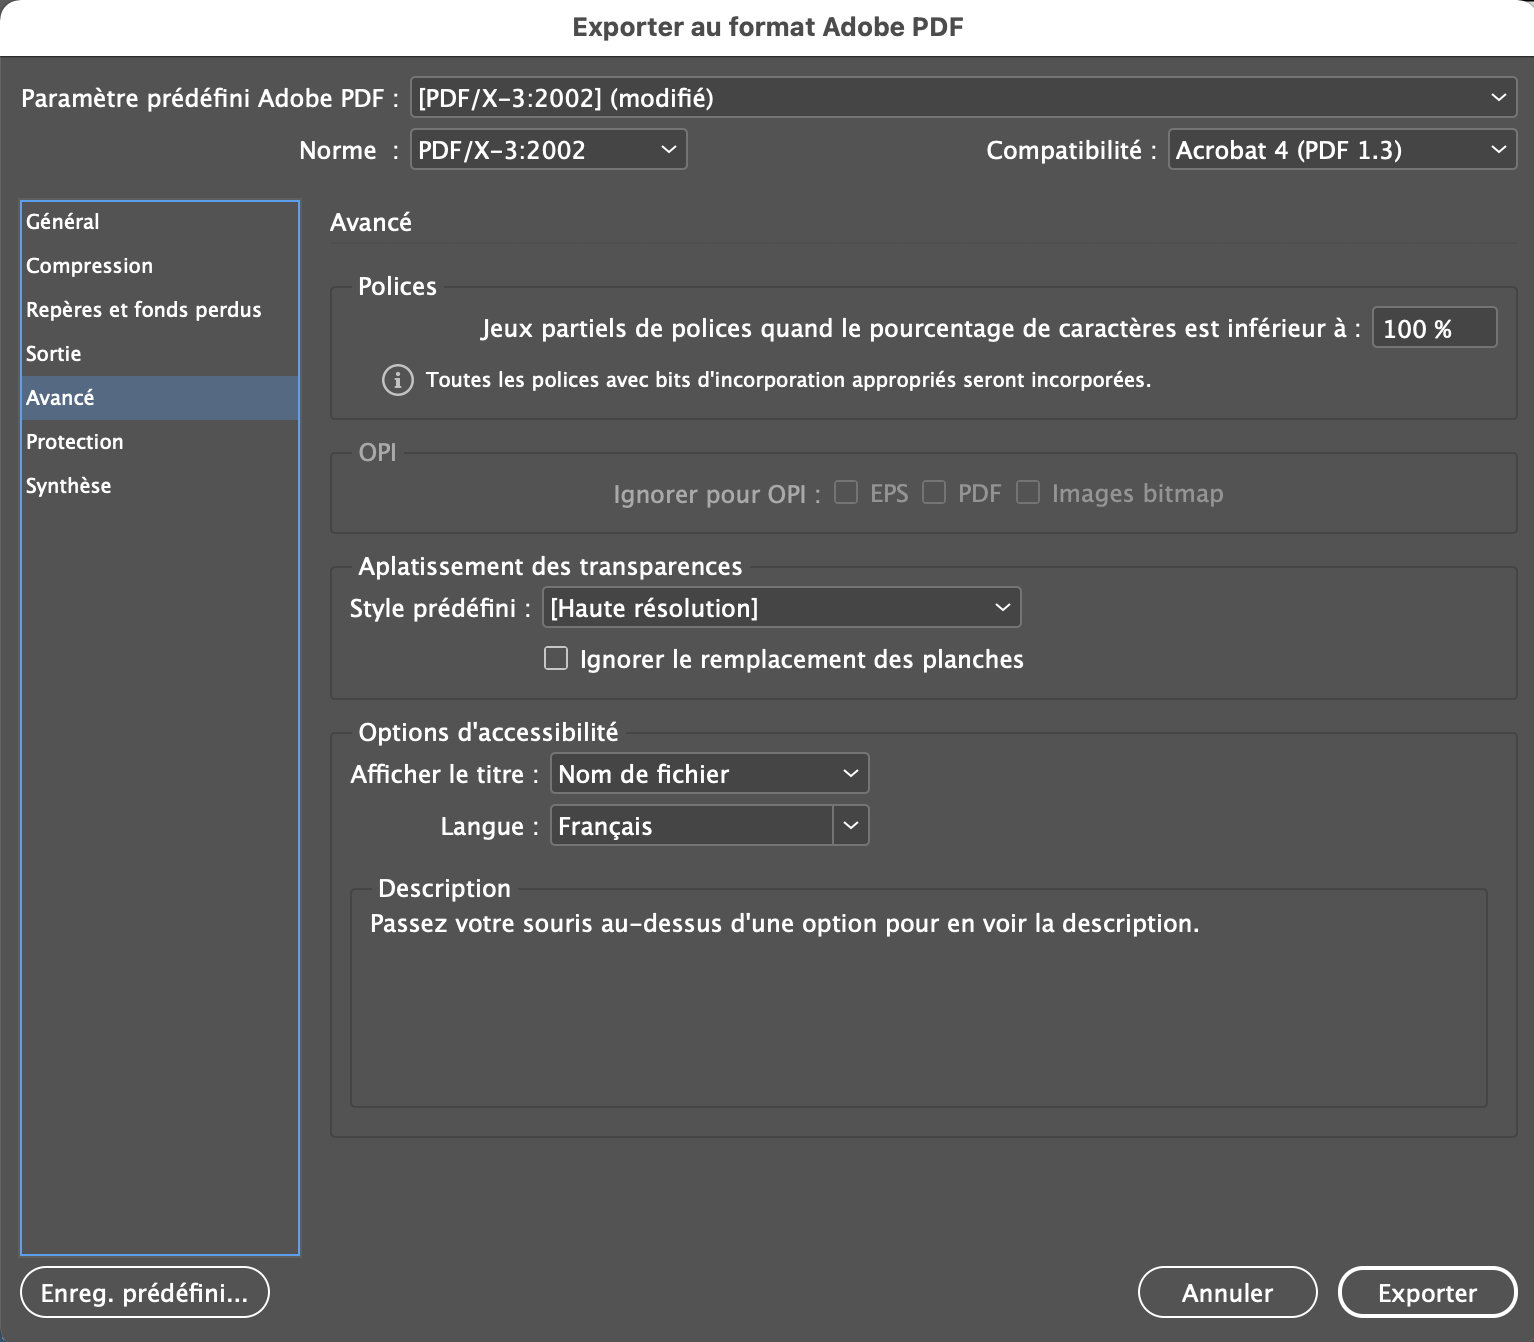Screen dimensions: 1534x1342
Task: Open the Repères et fonds perdus section
Action: click(143, 310)
